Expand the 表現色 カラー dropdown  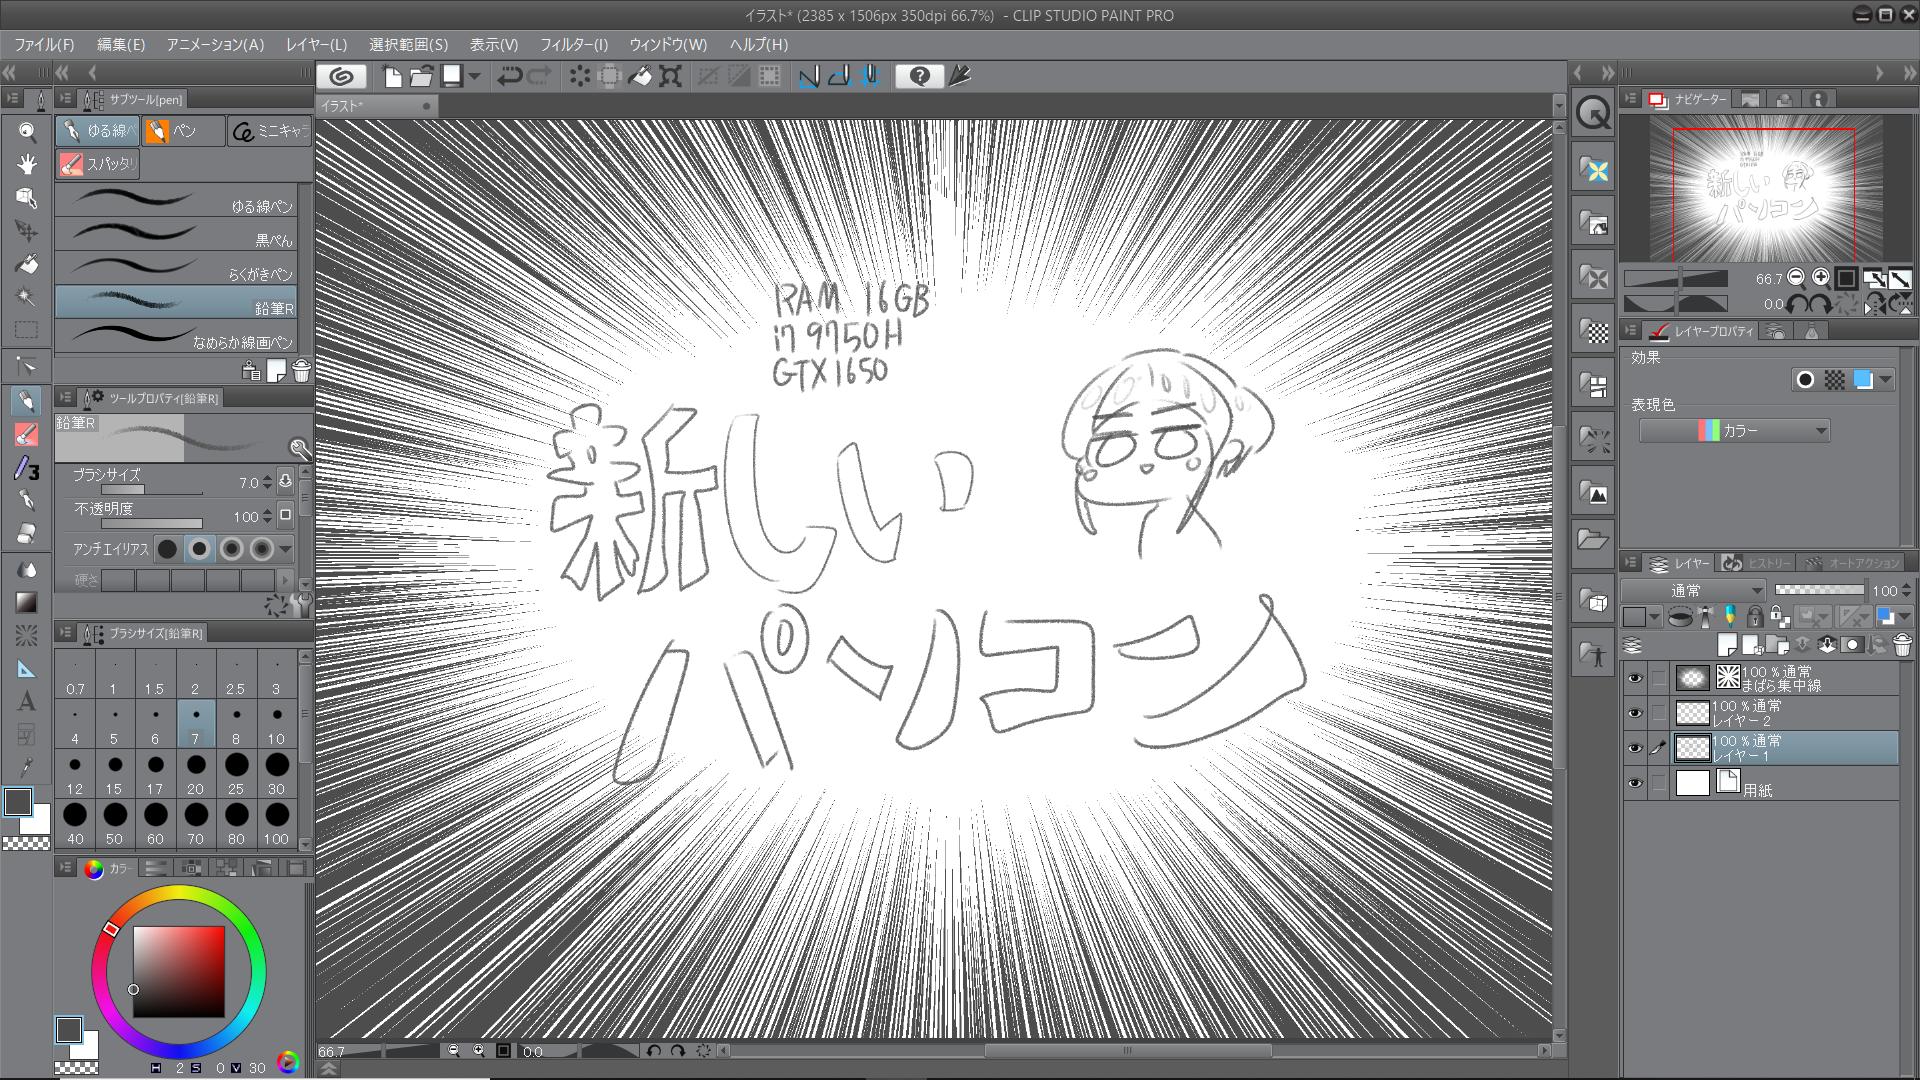point(1734,431)
